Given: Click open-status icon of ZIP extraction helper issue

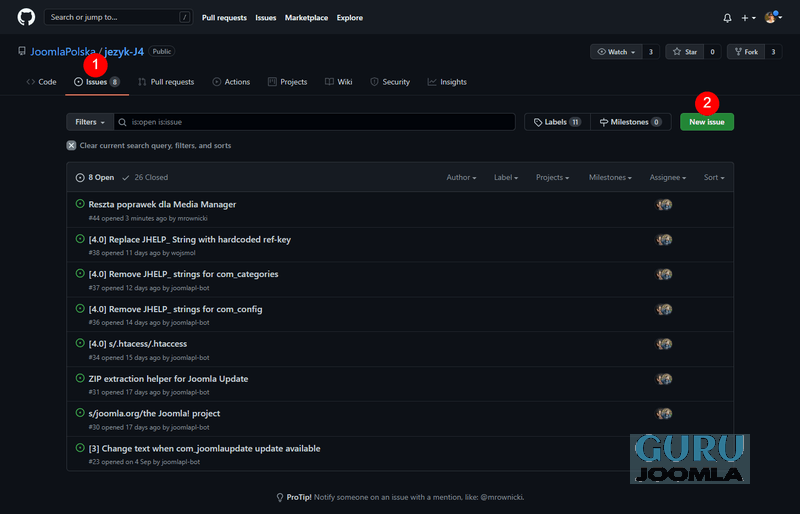Looking at the screenshot, I should pyautogui.click(x=80, y=378).
